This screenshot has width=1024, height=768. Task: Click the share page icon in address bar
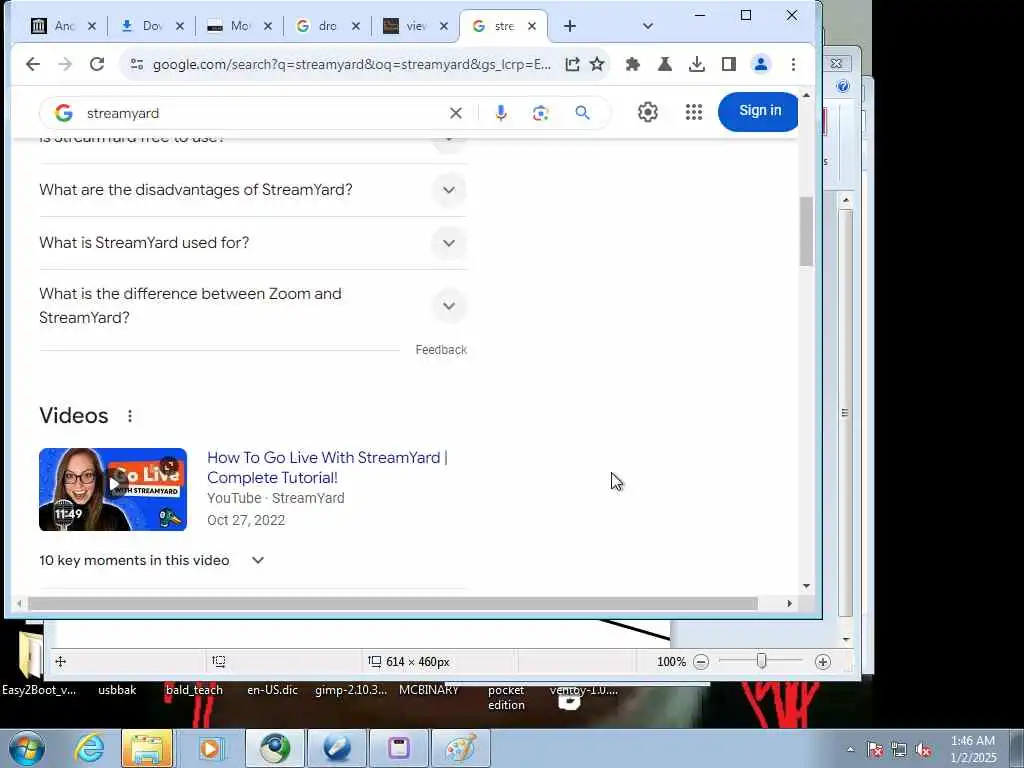click(572, 64)
